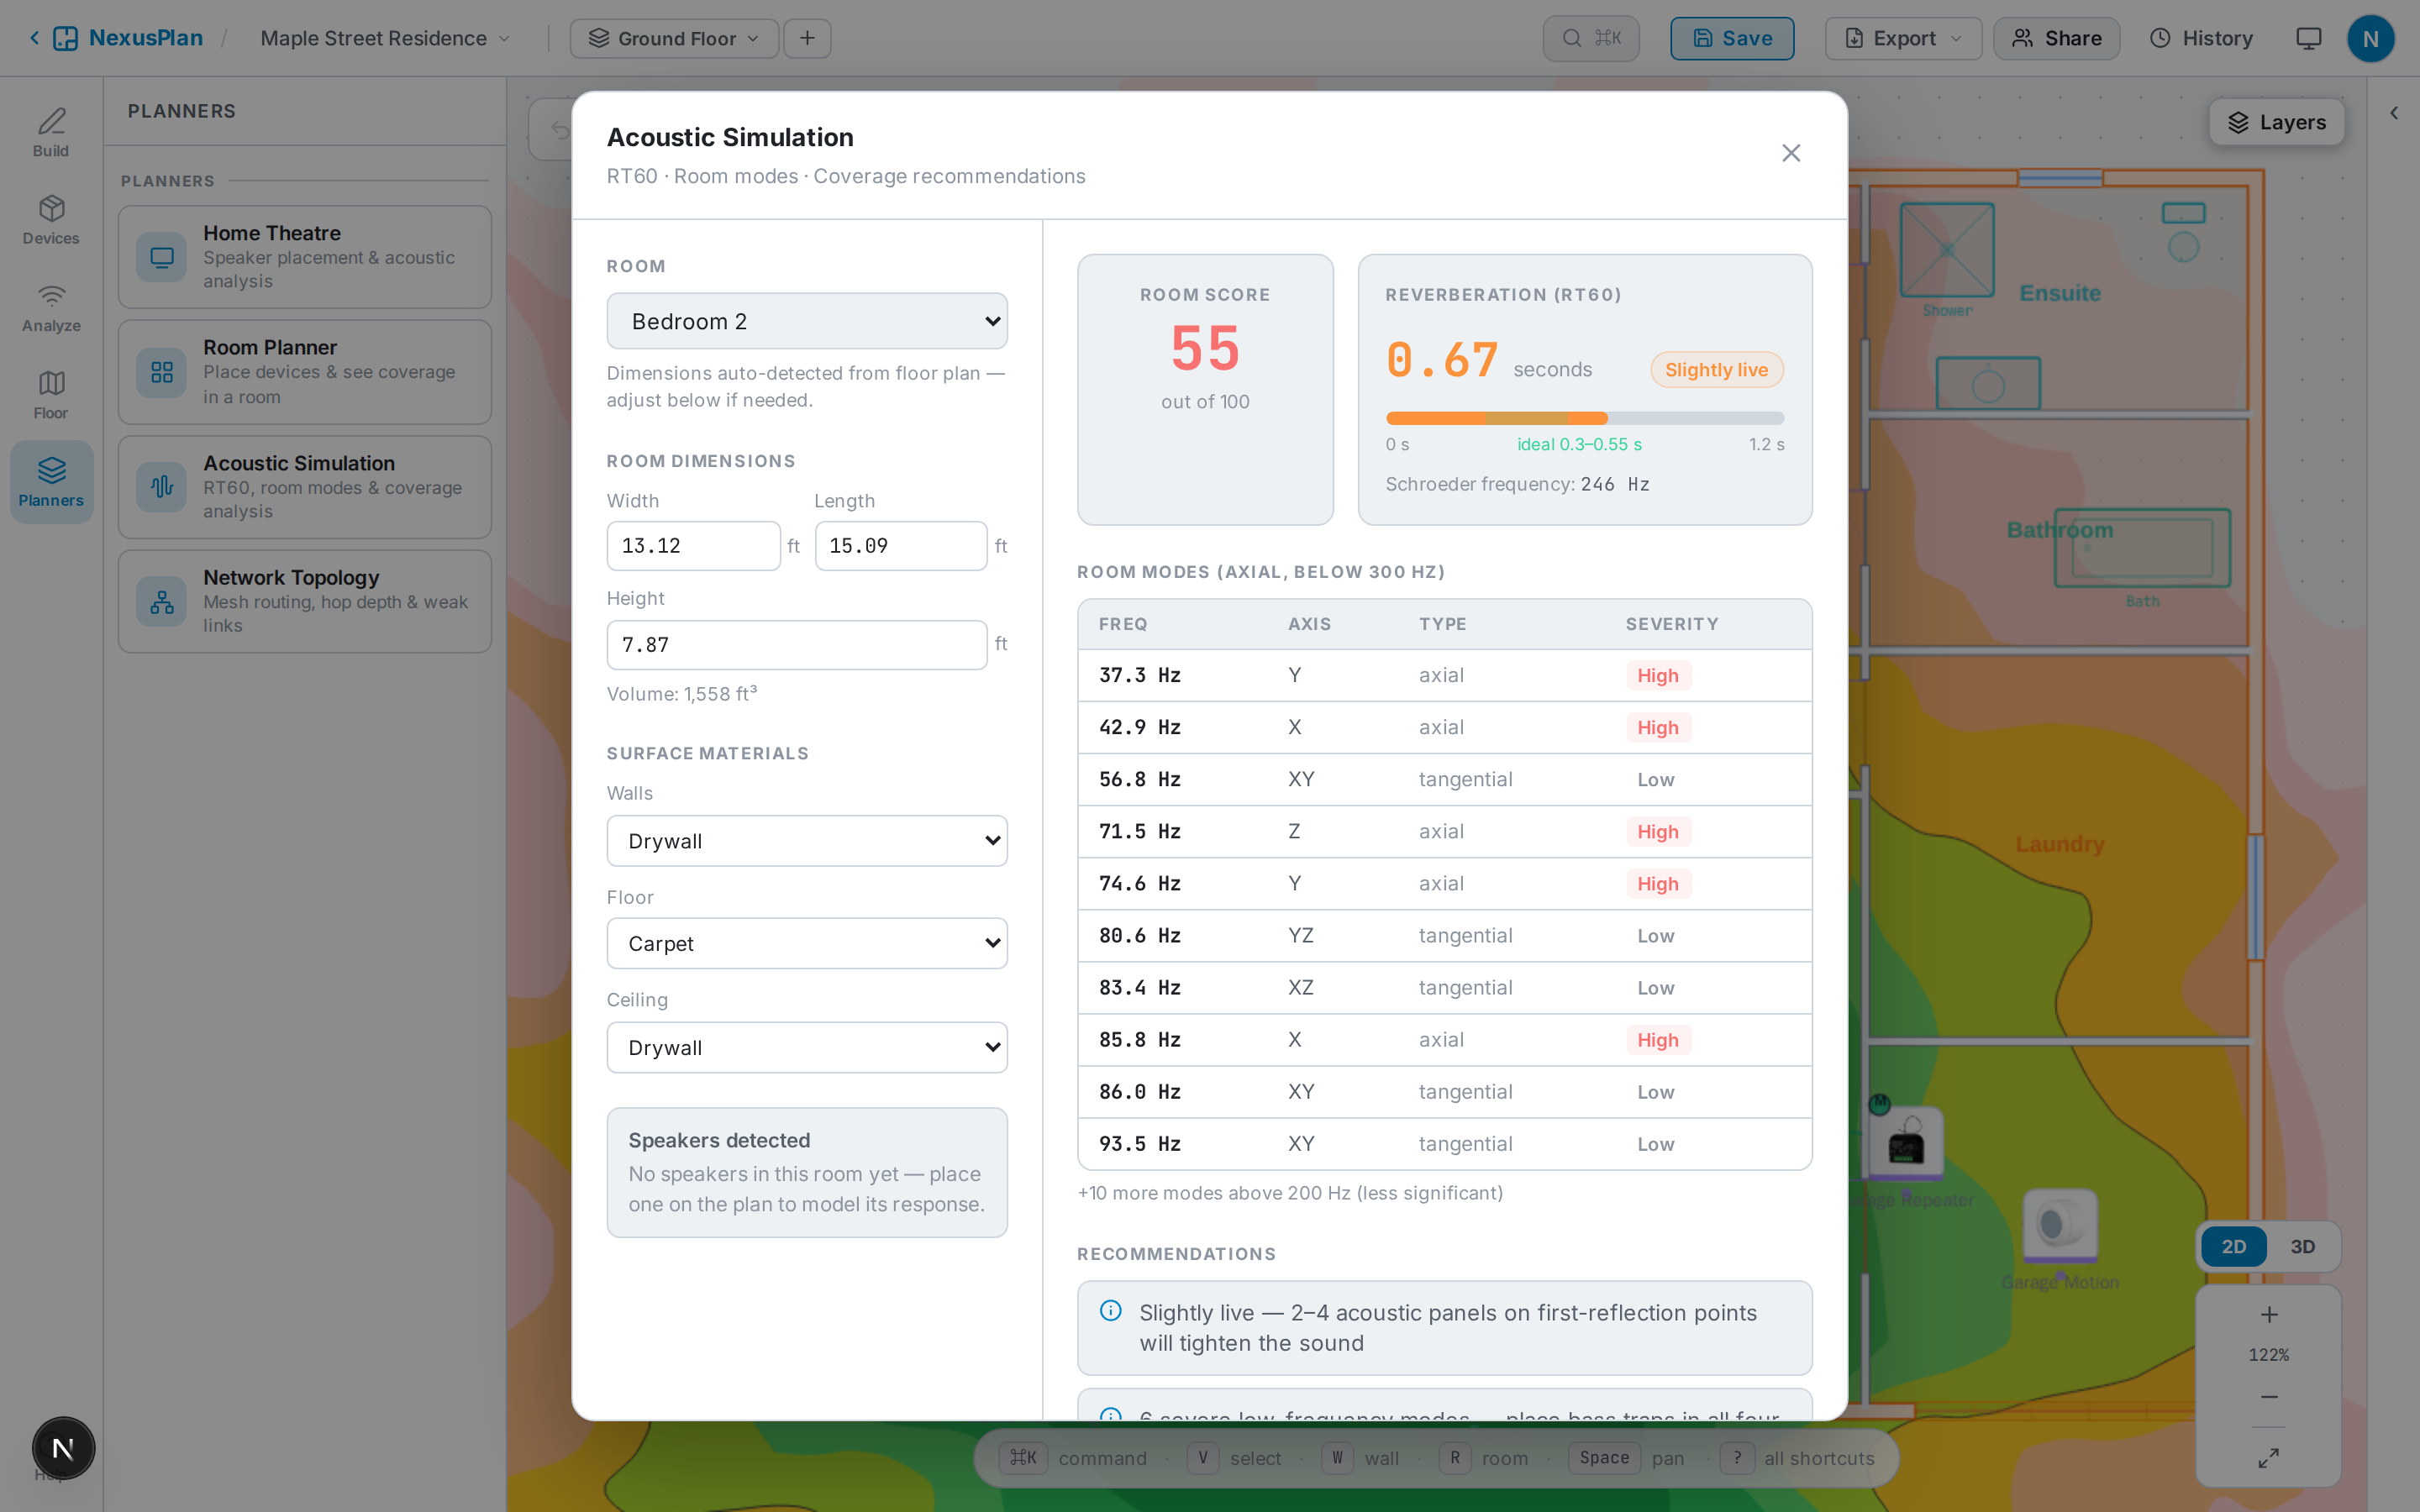This screenshot has height=1512, width=2420.
Task: Switch the view to 2D
Action: (2234, 1247)
